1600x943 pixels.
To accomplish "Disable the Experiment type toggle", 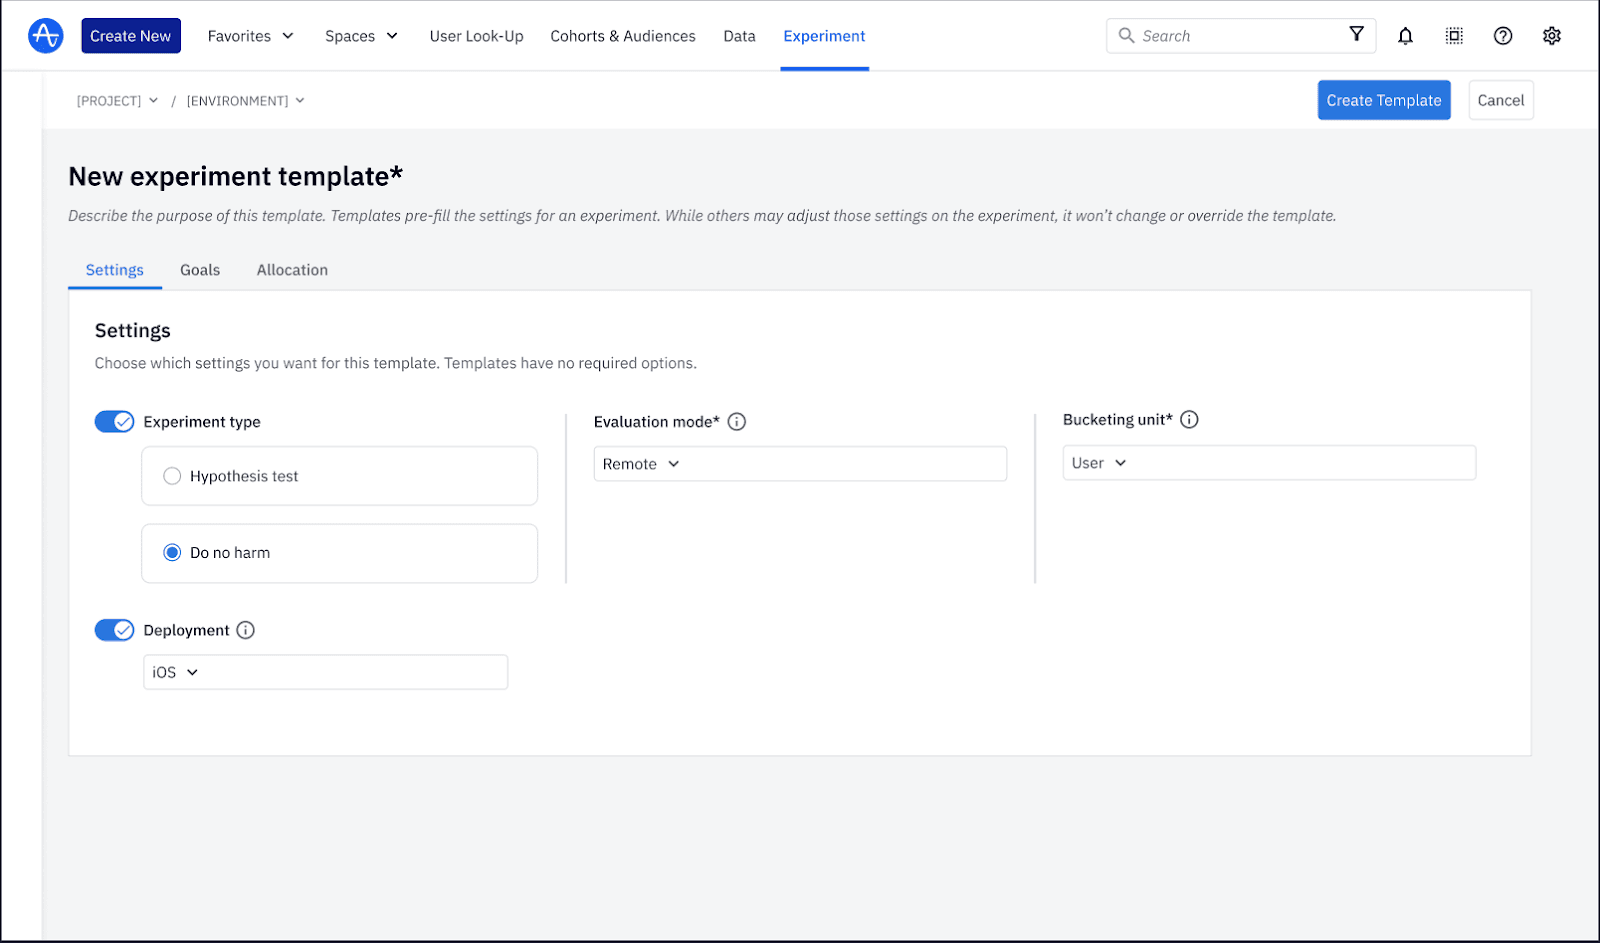I will pos(114,421).
